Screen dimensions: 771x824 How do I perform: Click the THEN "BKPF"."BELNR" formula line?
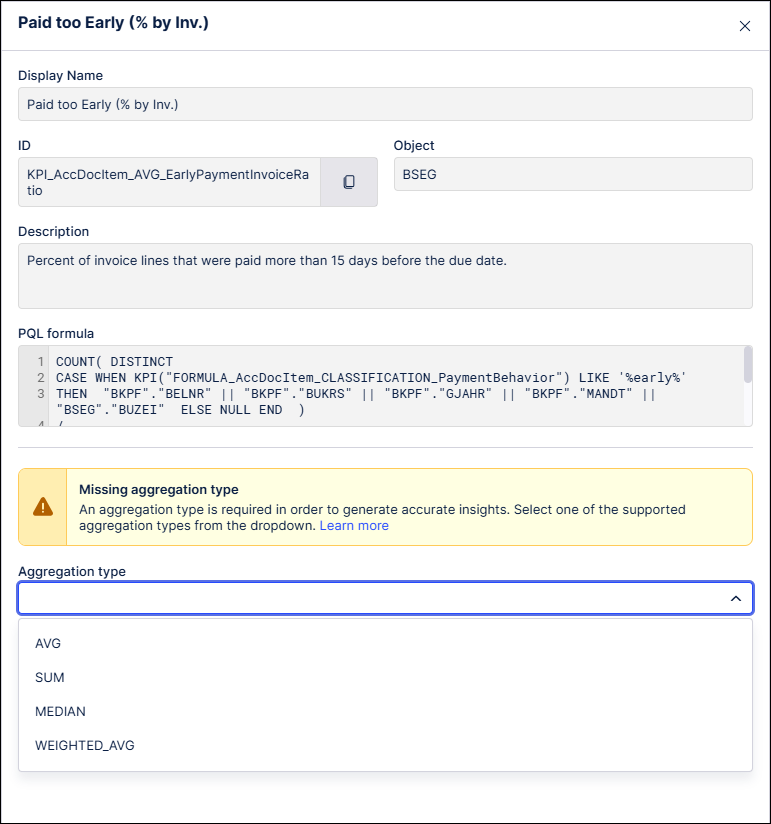tap(356, 394)
